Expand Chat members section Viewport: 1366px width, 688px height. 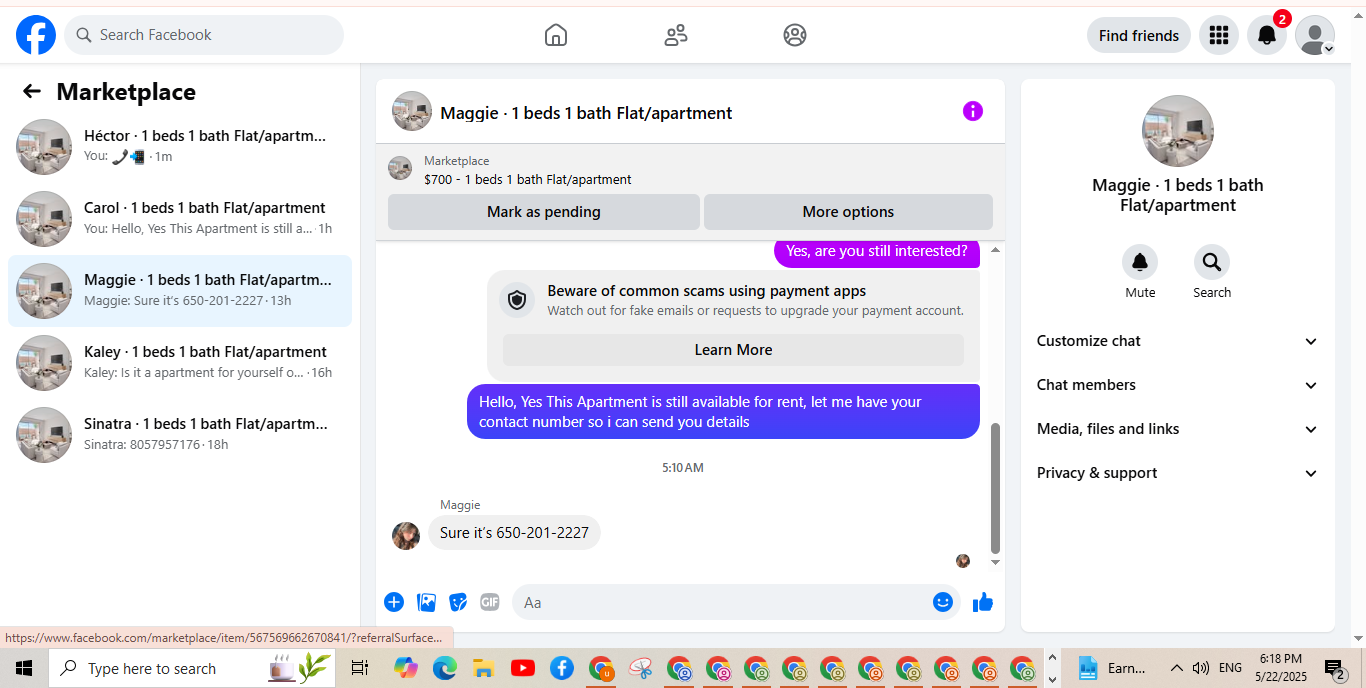(1178, 385)
